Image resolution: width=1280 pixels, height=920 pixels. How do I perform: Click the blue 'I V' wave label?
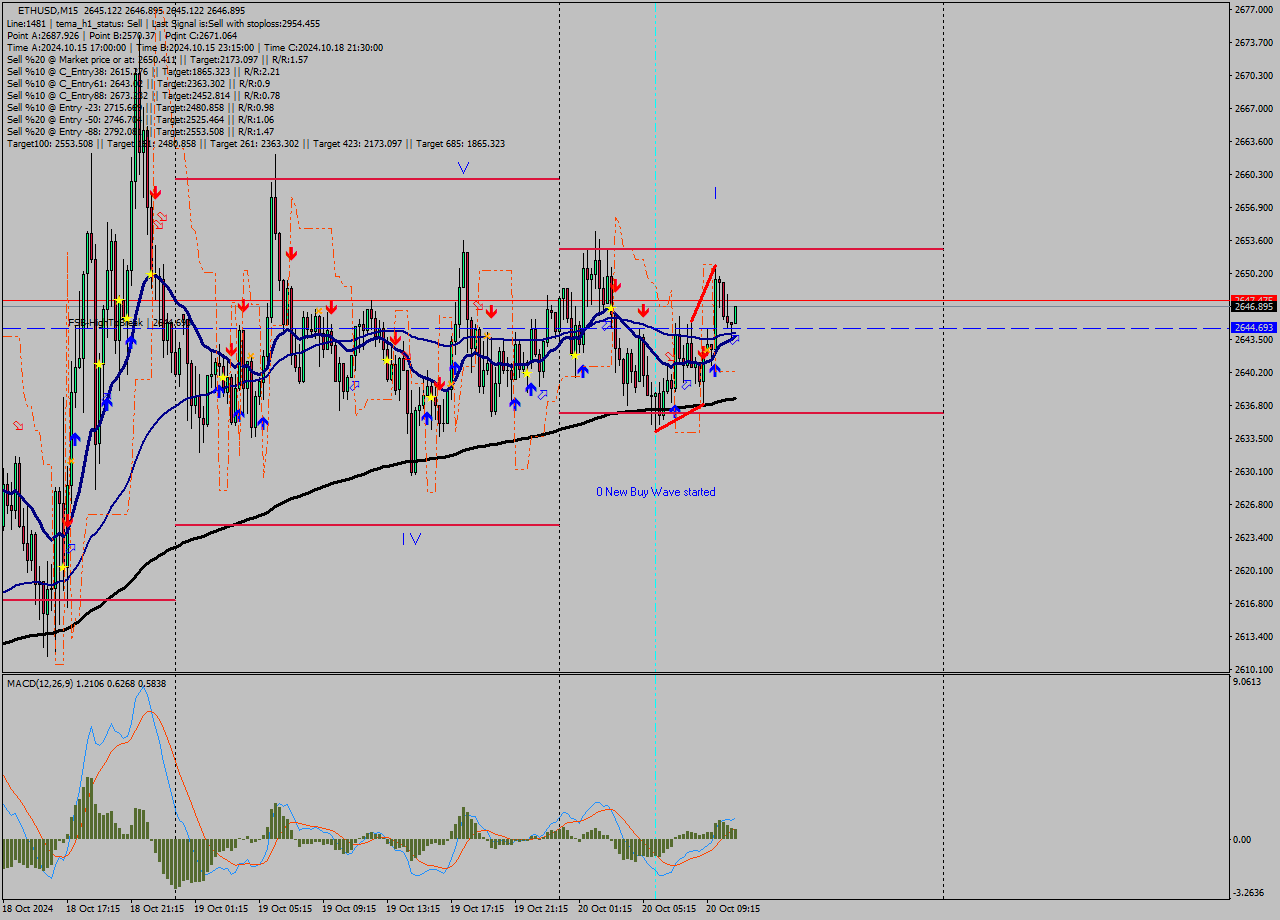412,539
